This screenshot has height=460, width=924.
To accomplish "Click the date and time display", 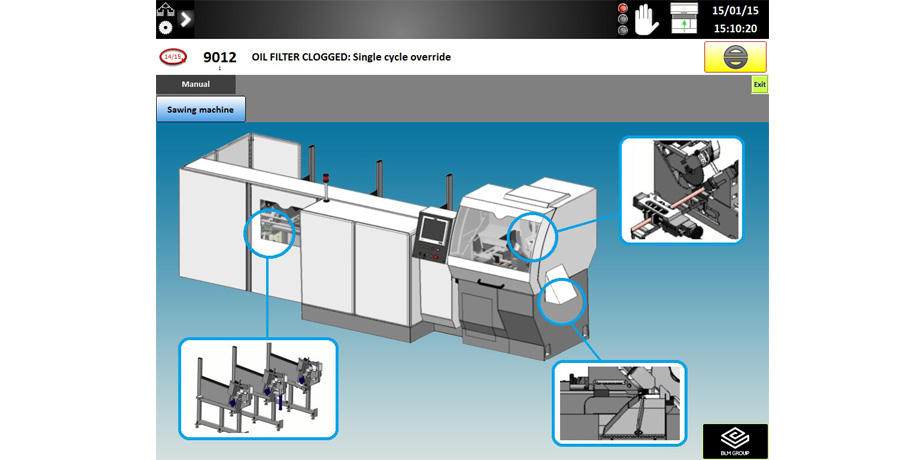I will click(733, 19).
